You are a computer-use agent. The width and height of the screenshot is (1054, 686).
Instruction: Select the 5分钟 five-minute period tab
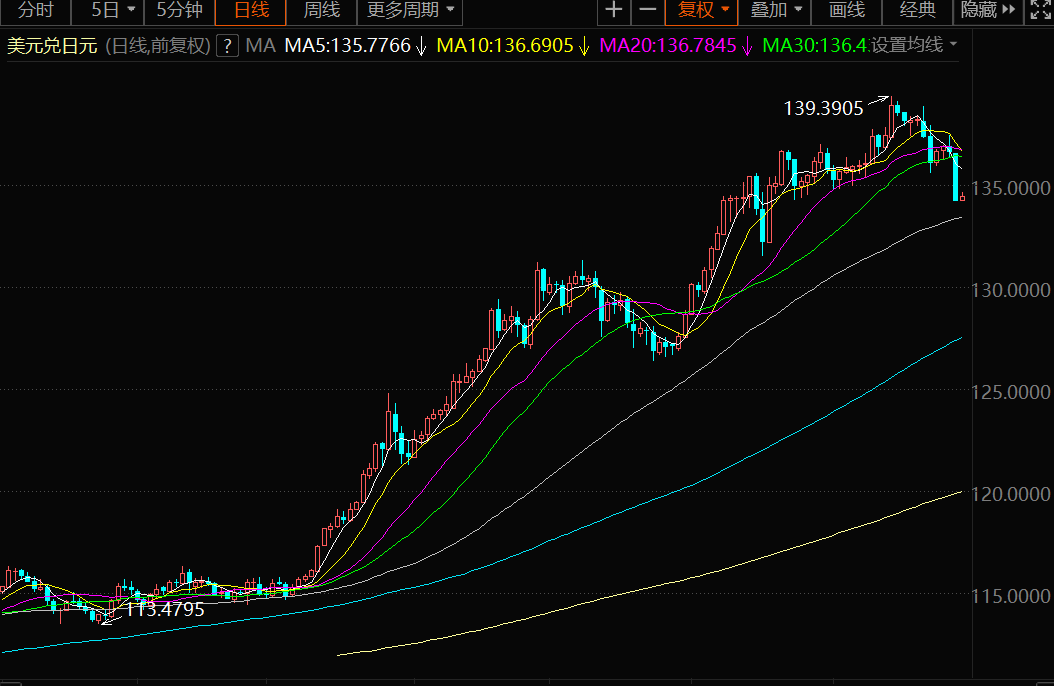click(179, 11)
